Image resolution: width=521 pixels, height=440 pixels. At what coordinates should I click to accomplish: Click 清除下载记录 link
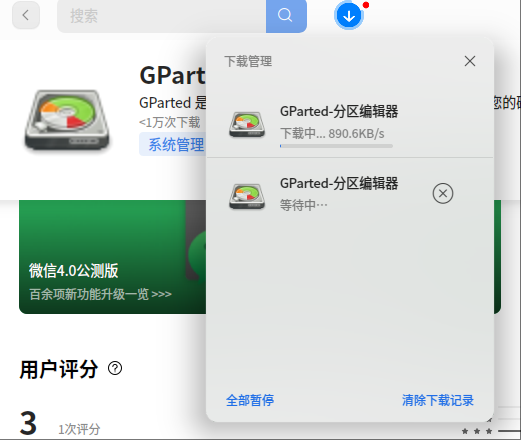coord(438,400)
